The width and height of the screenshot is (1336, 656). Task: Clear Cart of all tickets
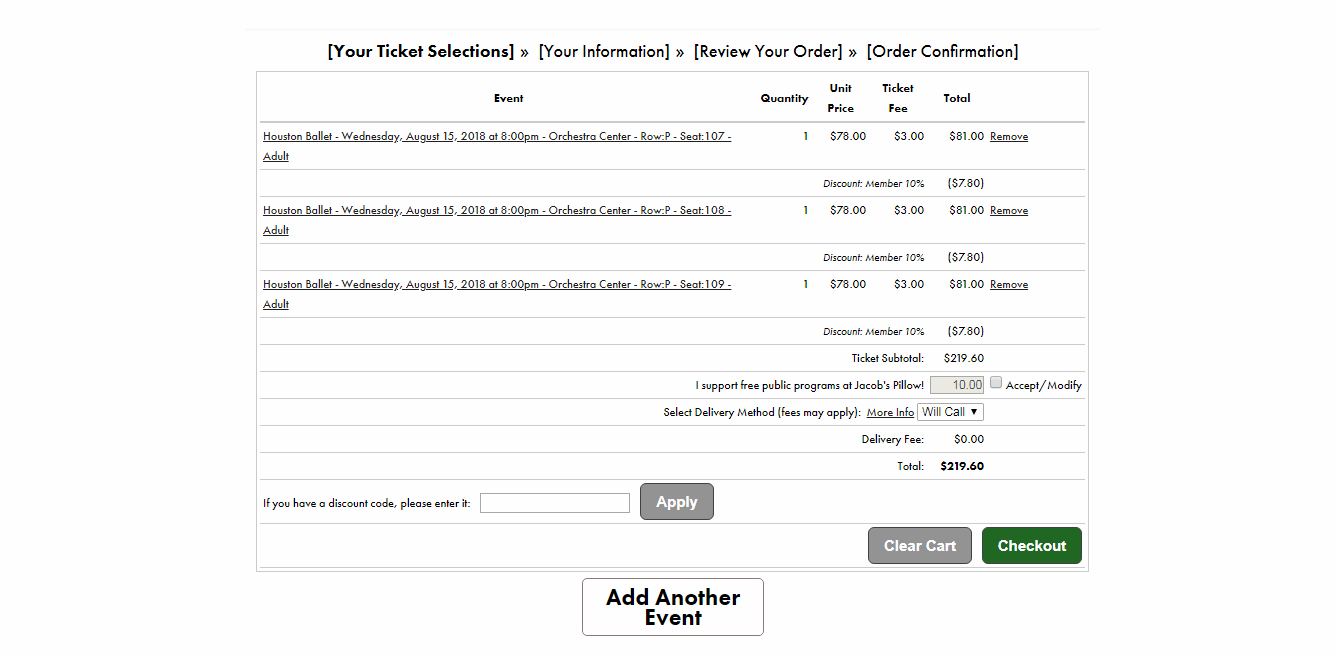pyautogui.click(x=920, y=546)
